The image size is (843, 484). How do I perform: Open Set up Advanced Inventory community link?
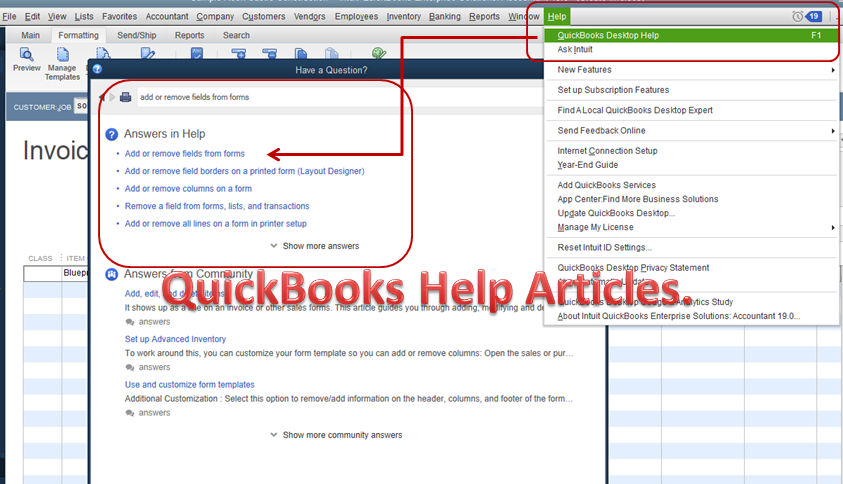coord(175,339)
